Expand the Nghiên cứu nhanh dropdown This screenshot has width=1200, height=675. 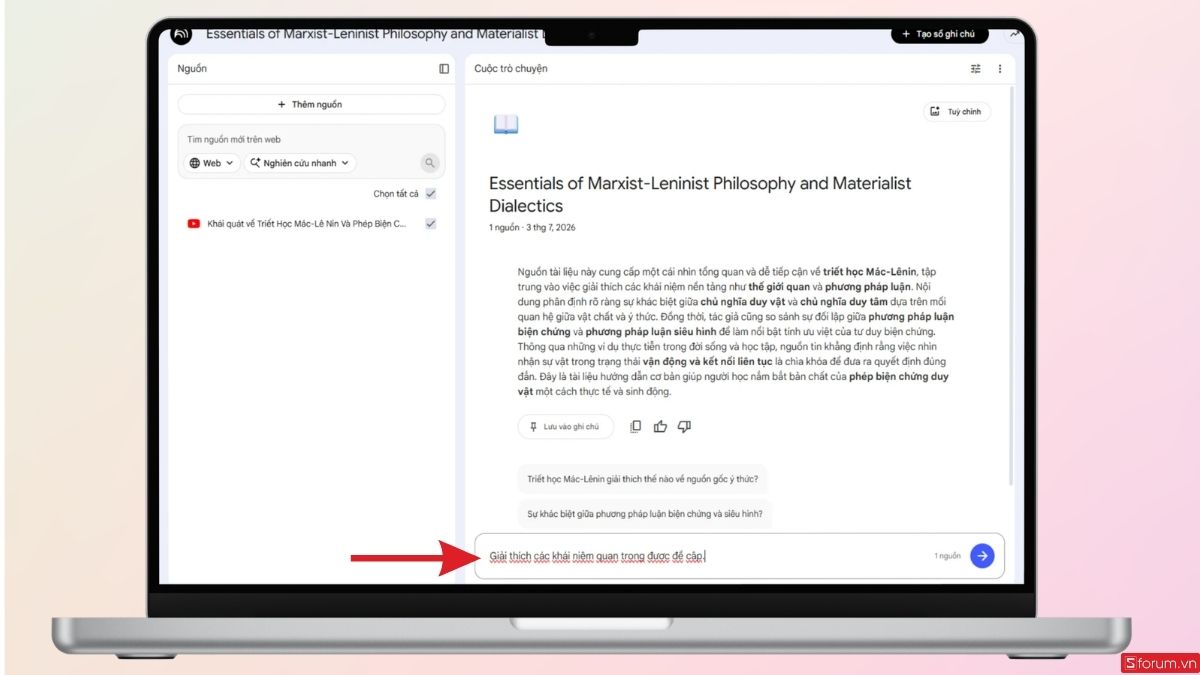[x=300, y=163]
